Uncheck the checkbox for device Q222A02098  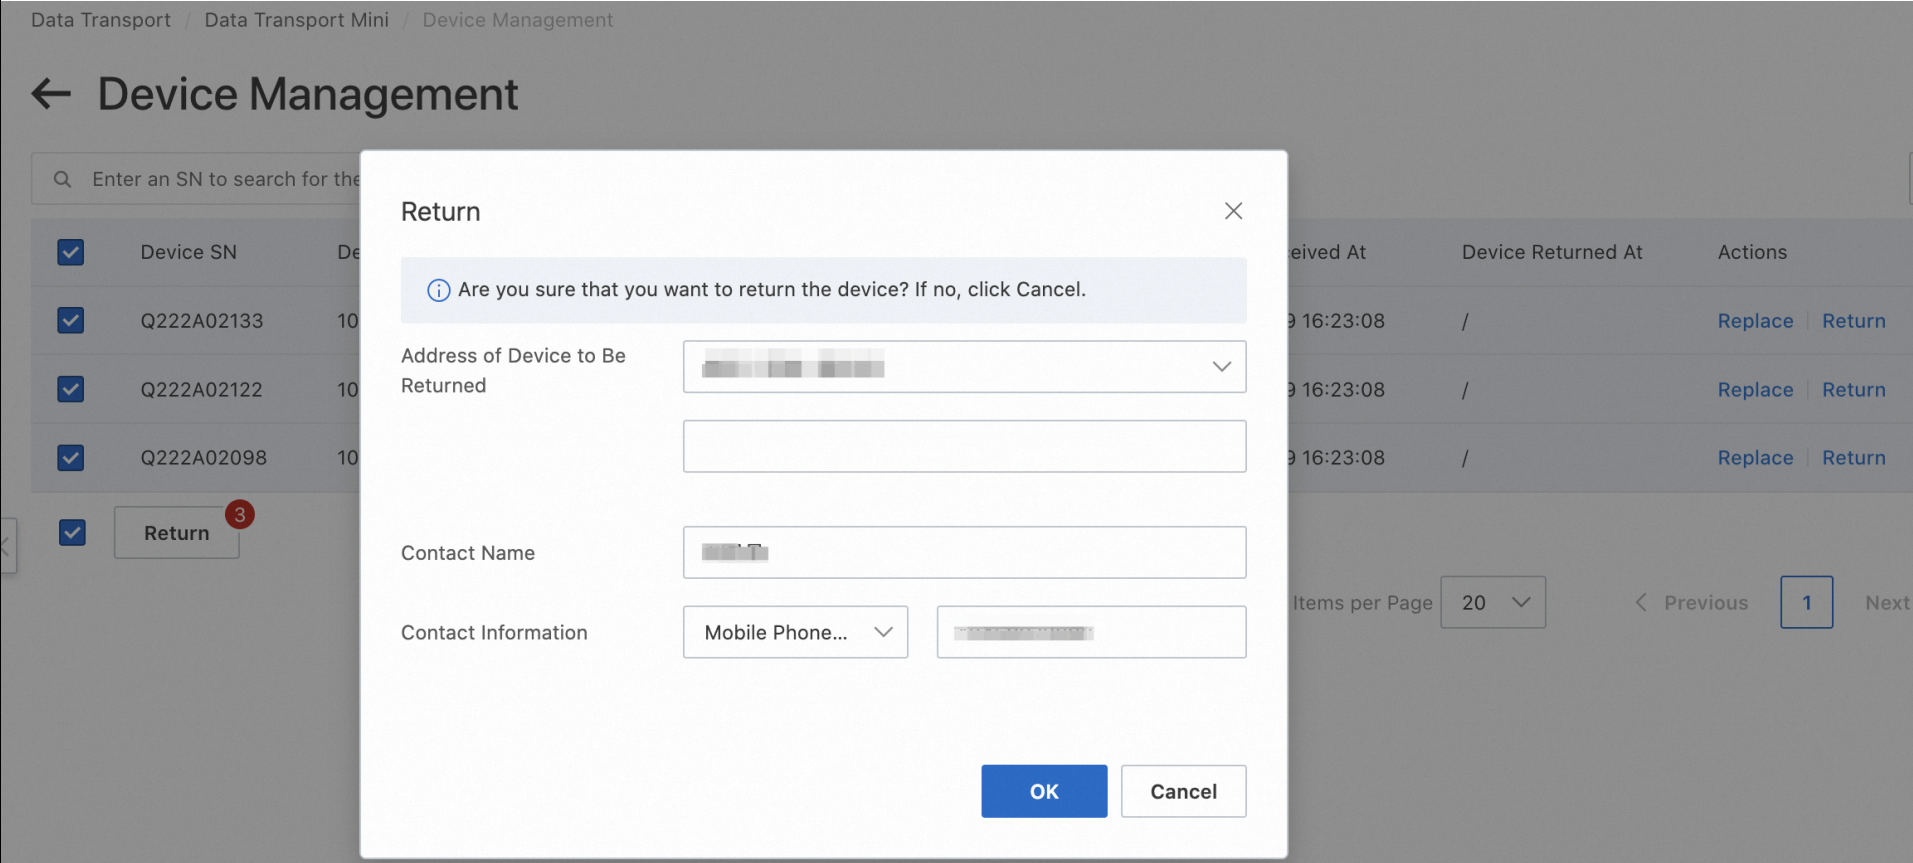point(71,458)
